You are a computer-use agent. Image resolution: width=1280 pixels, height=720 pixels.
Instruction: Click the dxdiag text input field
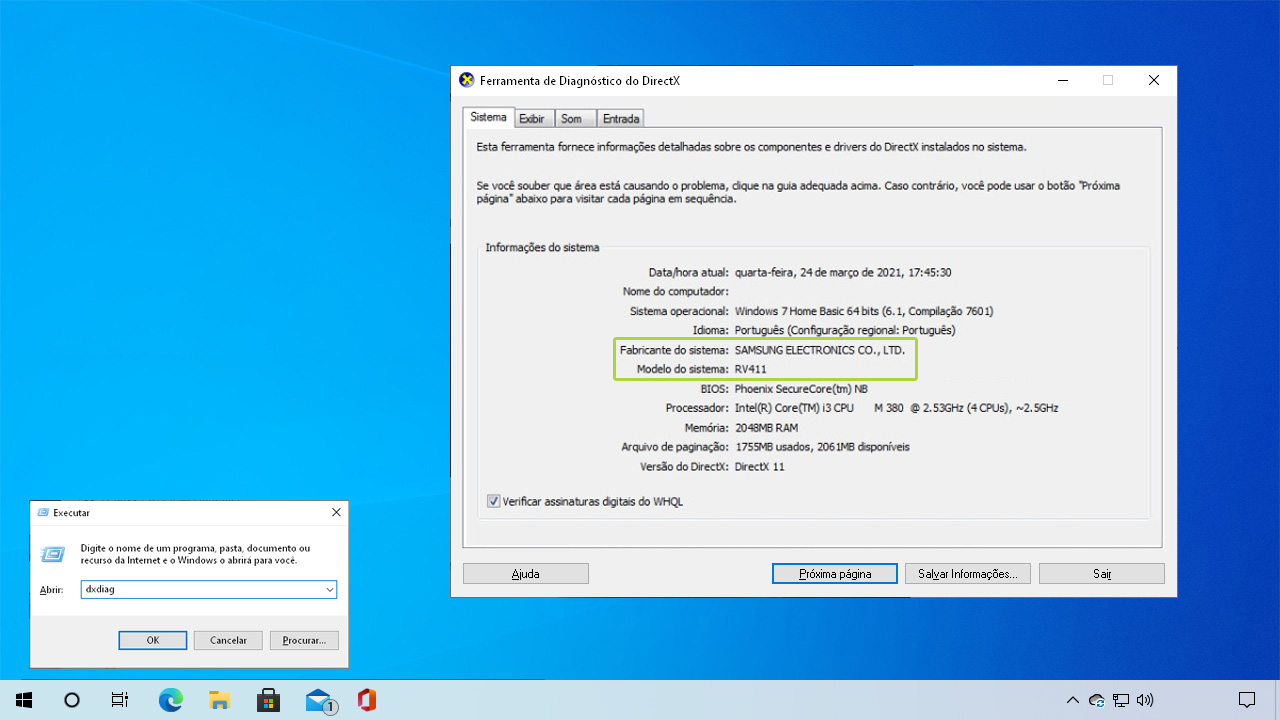(x=200, y=590)
